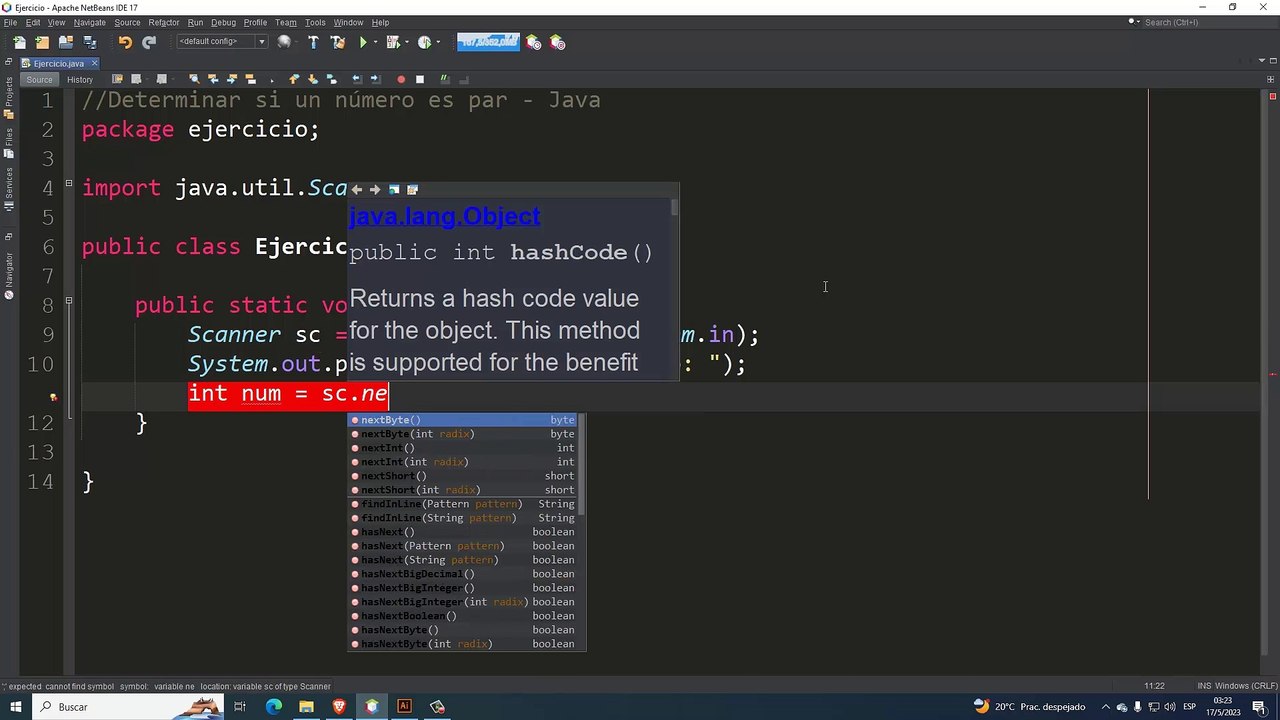This screenshot has height=720, width=1280.
Task: Click the shift line left icon
Action: pos(357,79)
